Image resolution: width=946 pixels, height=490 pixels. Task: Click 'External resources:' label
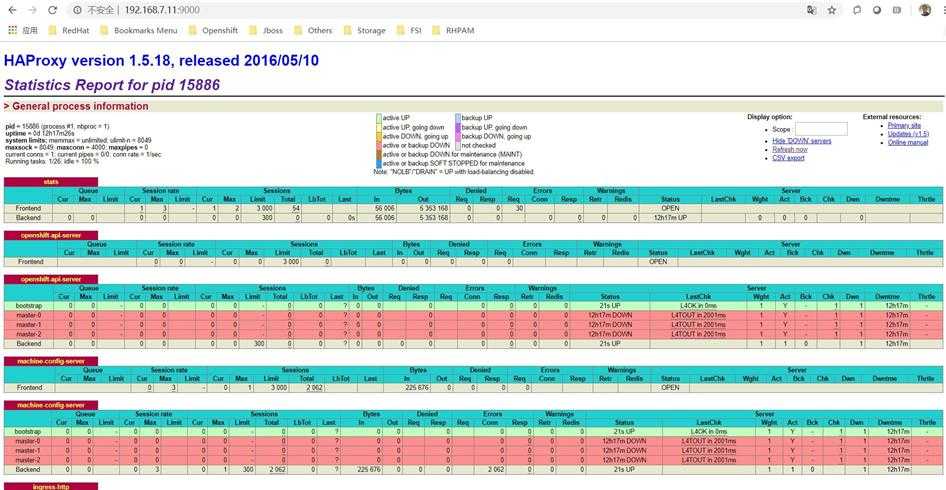coord(892,117)
